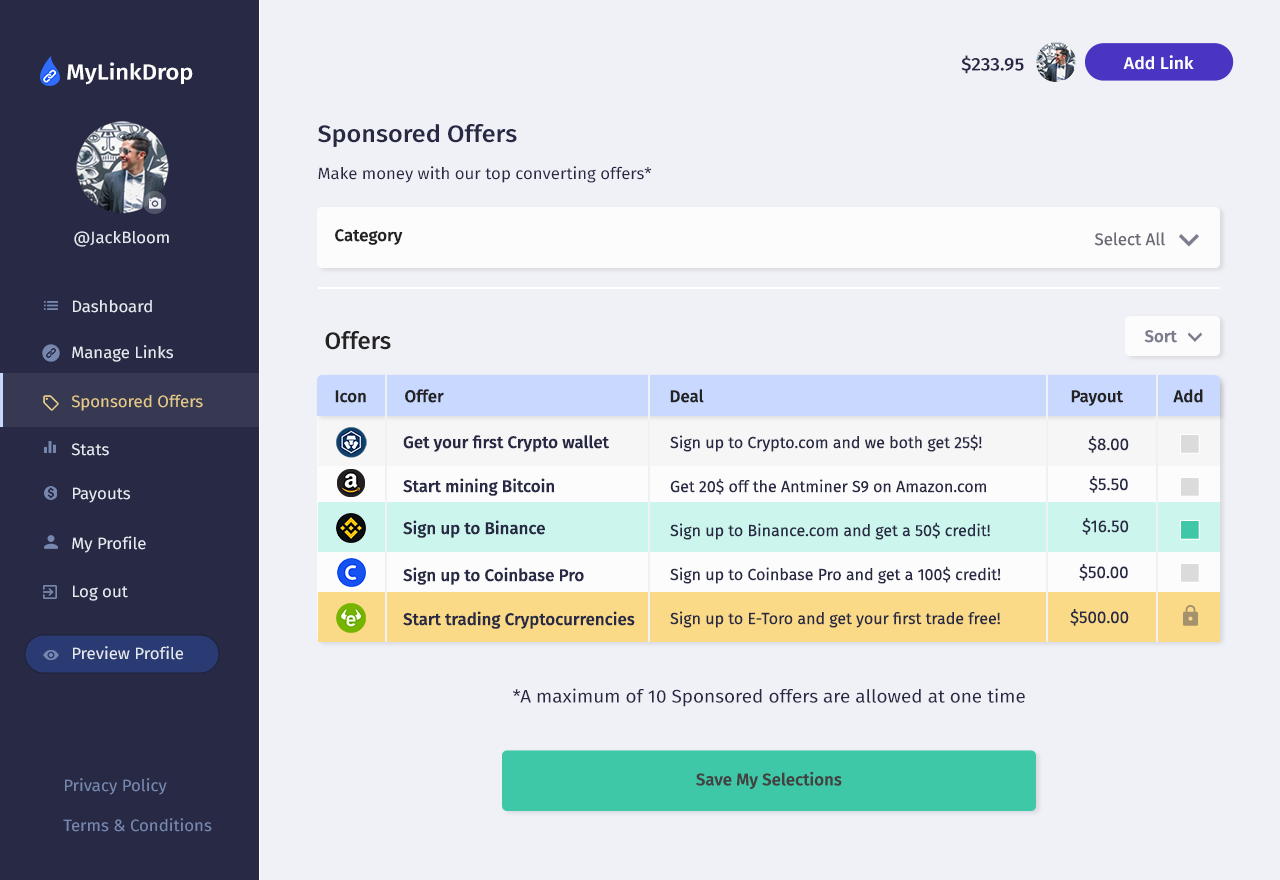Open the Payouts page
This screenshot has height=880, width=1280.
[x=101, y=493]
